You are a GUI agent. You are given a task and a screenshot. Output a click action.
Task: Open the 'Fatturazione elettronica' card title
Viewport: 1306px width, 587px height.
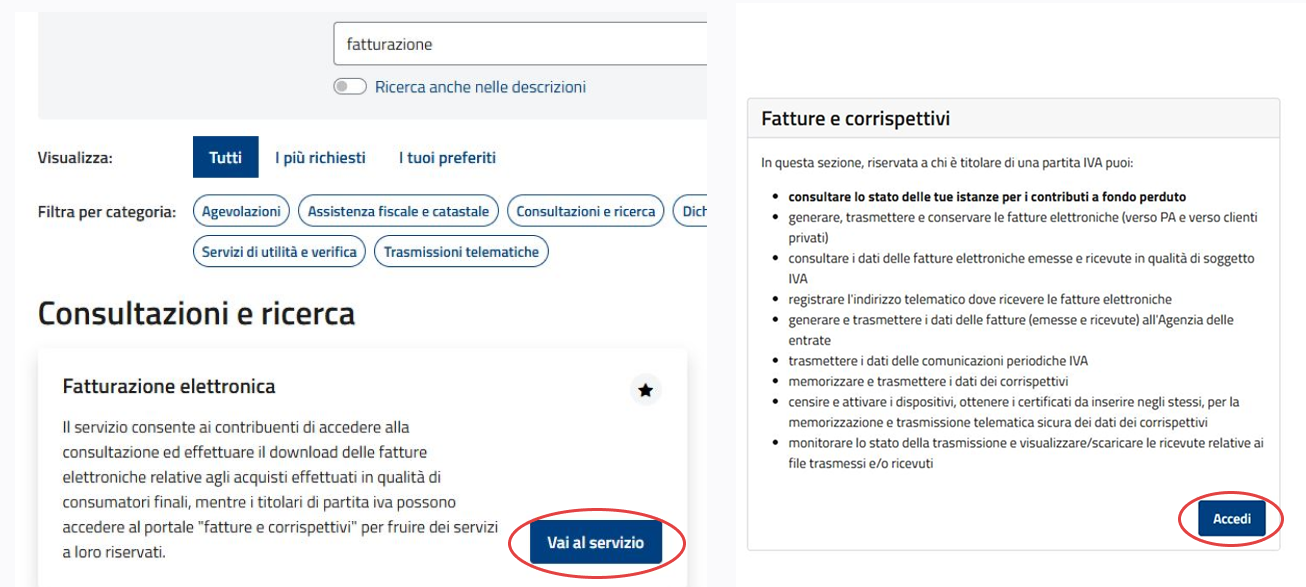pos(169,386)
